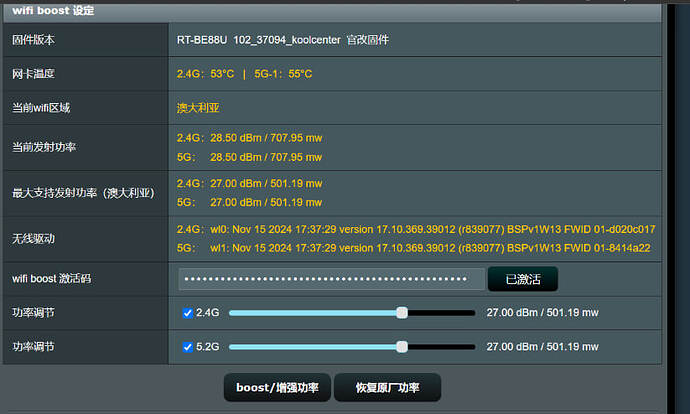Click the 当前发射功率 row label

pos(44,147)
